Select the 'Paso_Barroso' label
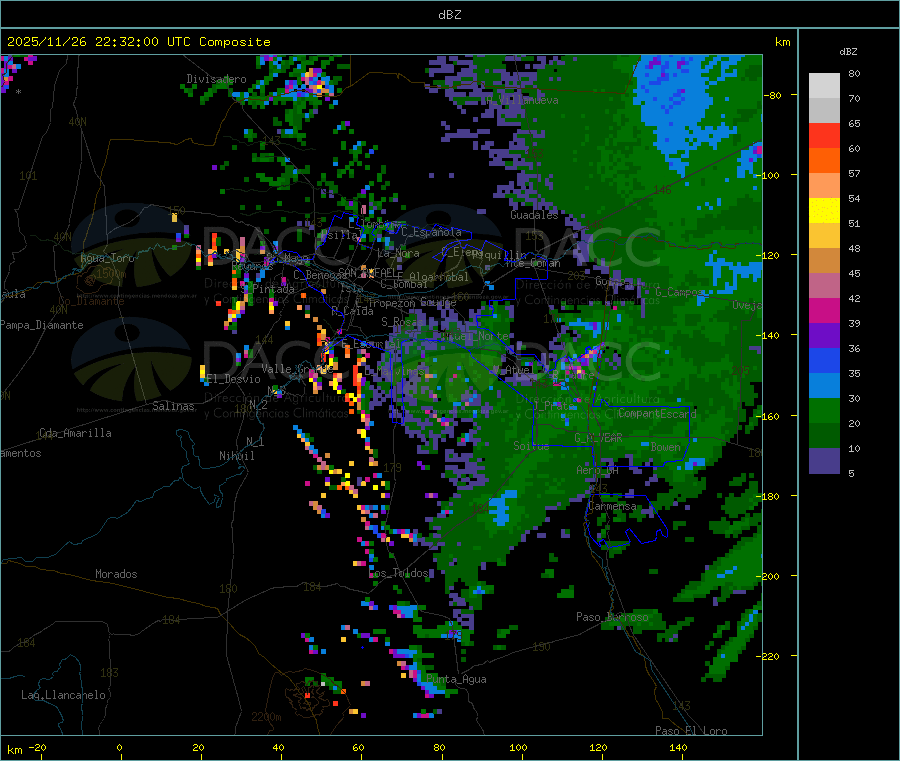900x761 pixels. [x=612, y=618]
